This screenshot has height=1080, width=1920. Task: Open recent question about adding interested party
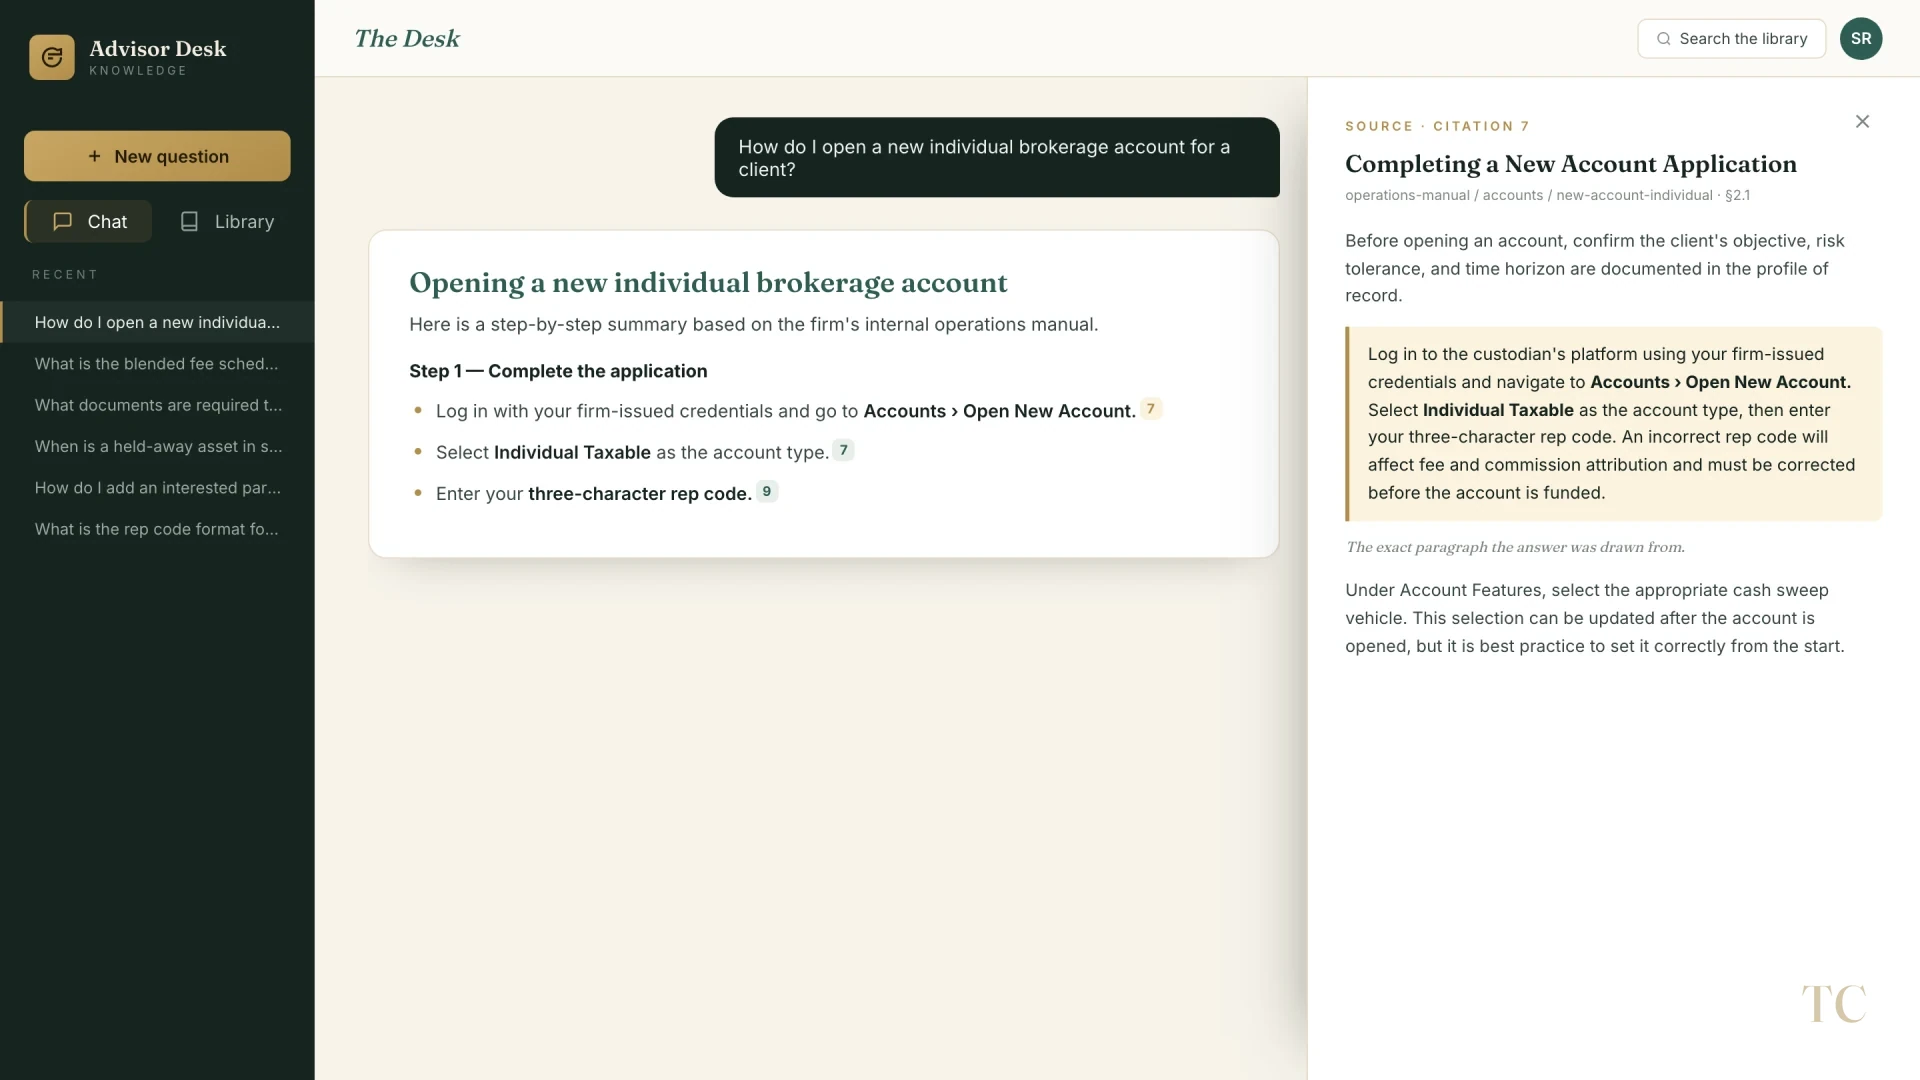[157, 488]
